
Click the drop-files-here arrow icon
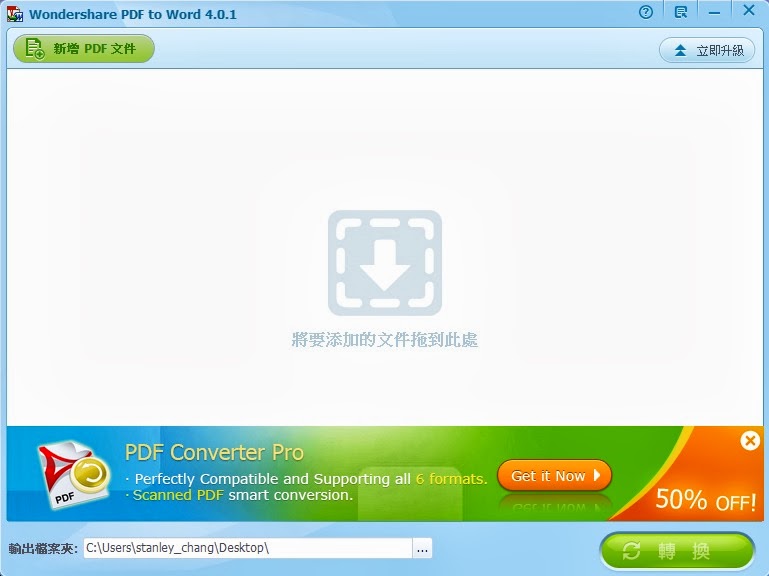coord(384,263)
